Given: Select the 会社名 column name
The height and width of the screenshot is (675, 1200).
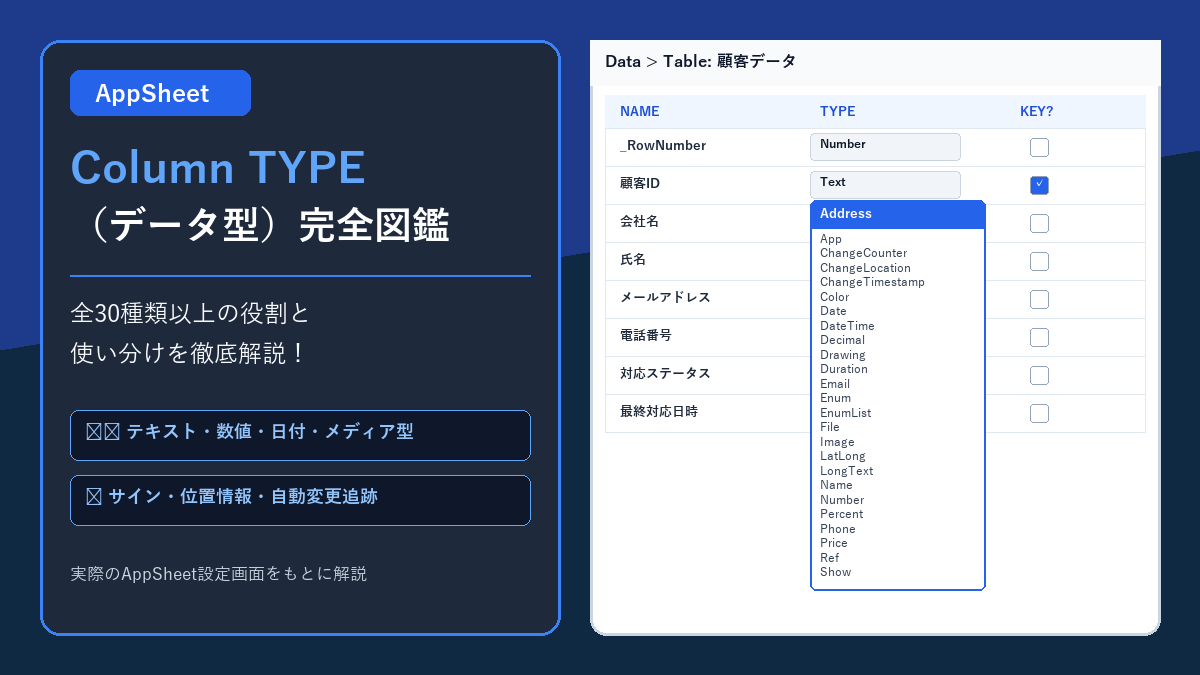Looking at the screenshot, I should click(639, 222).
